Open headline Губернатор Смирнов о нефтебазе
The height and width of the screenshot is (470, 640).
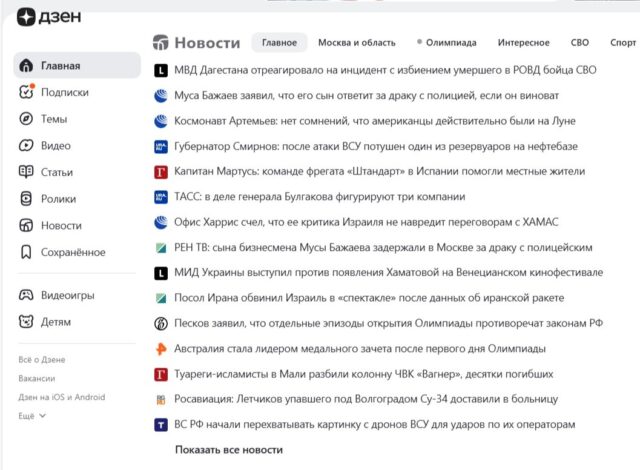coord(376,146)
